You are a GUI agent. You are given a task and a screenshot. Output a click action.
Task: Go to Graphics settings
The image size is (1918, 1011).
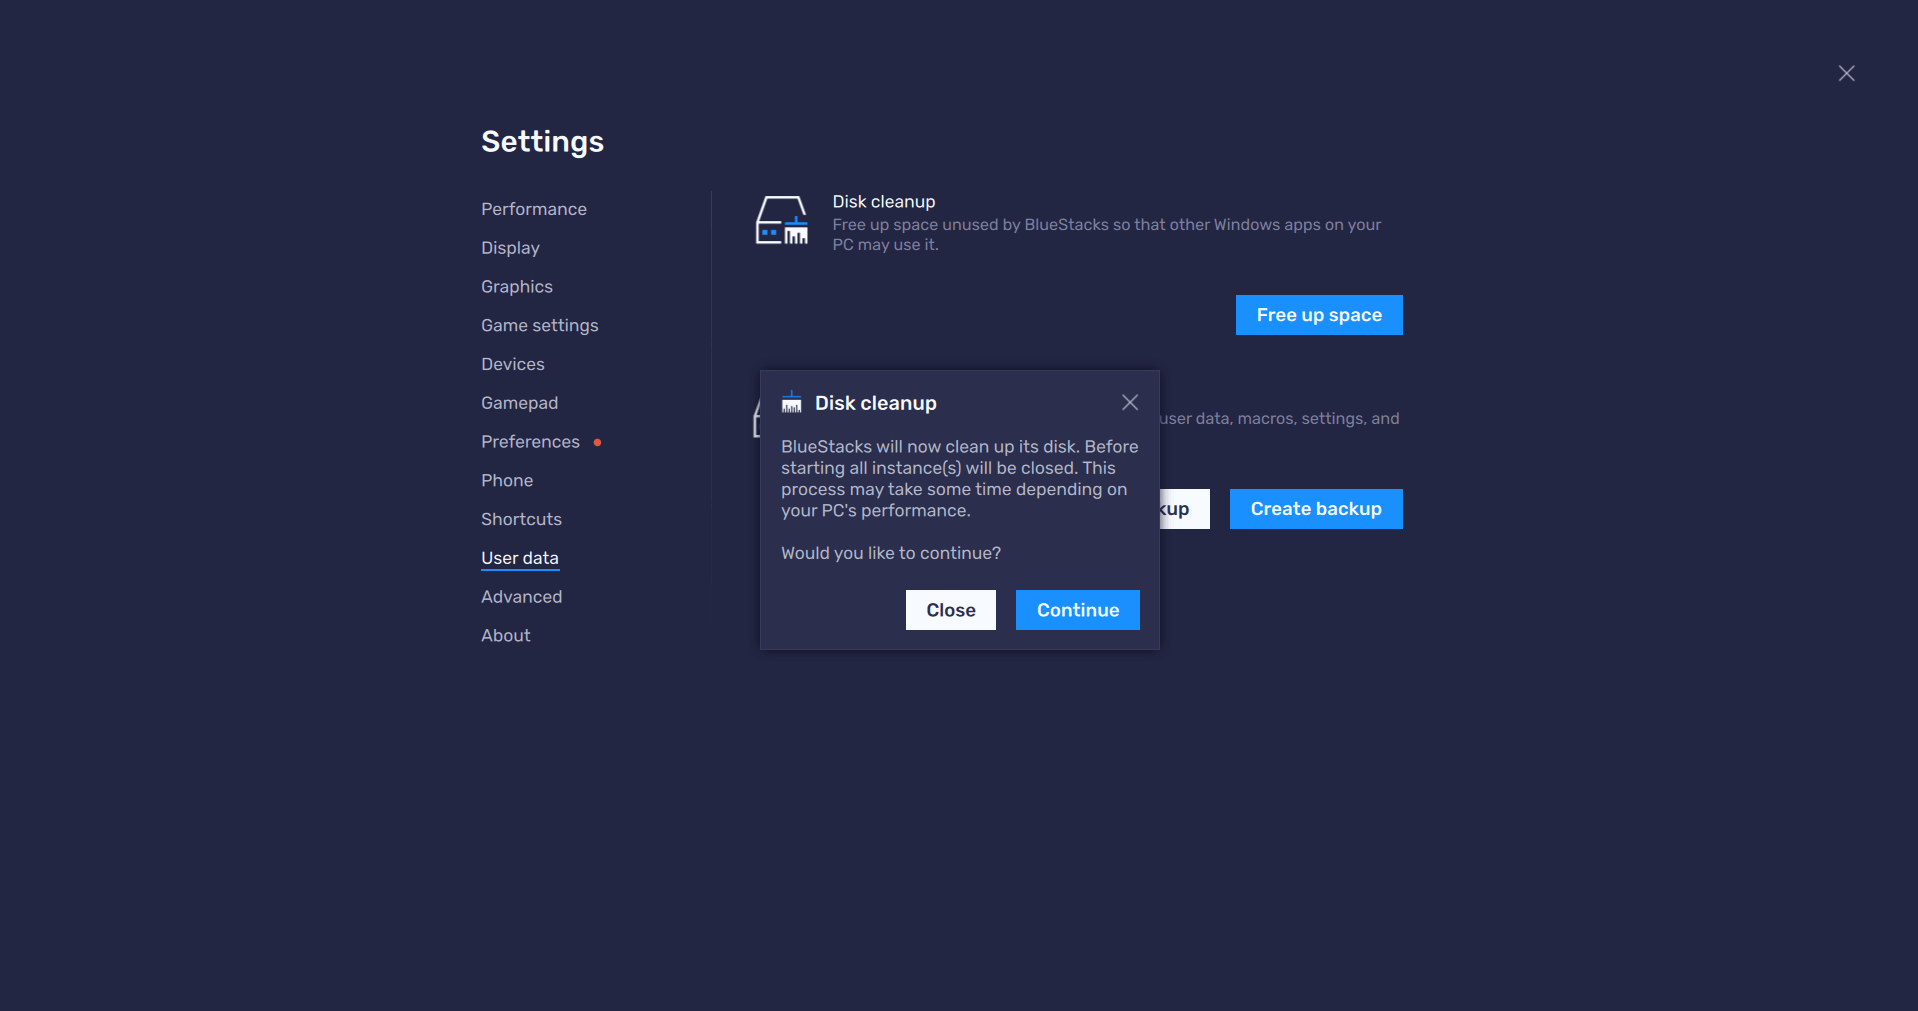516,287
